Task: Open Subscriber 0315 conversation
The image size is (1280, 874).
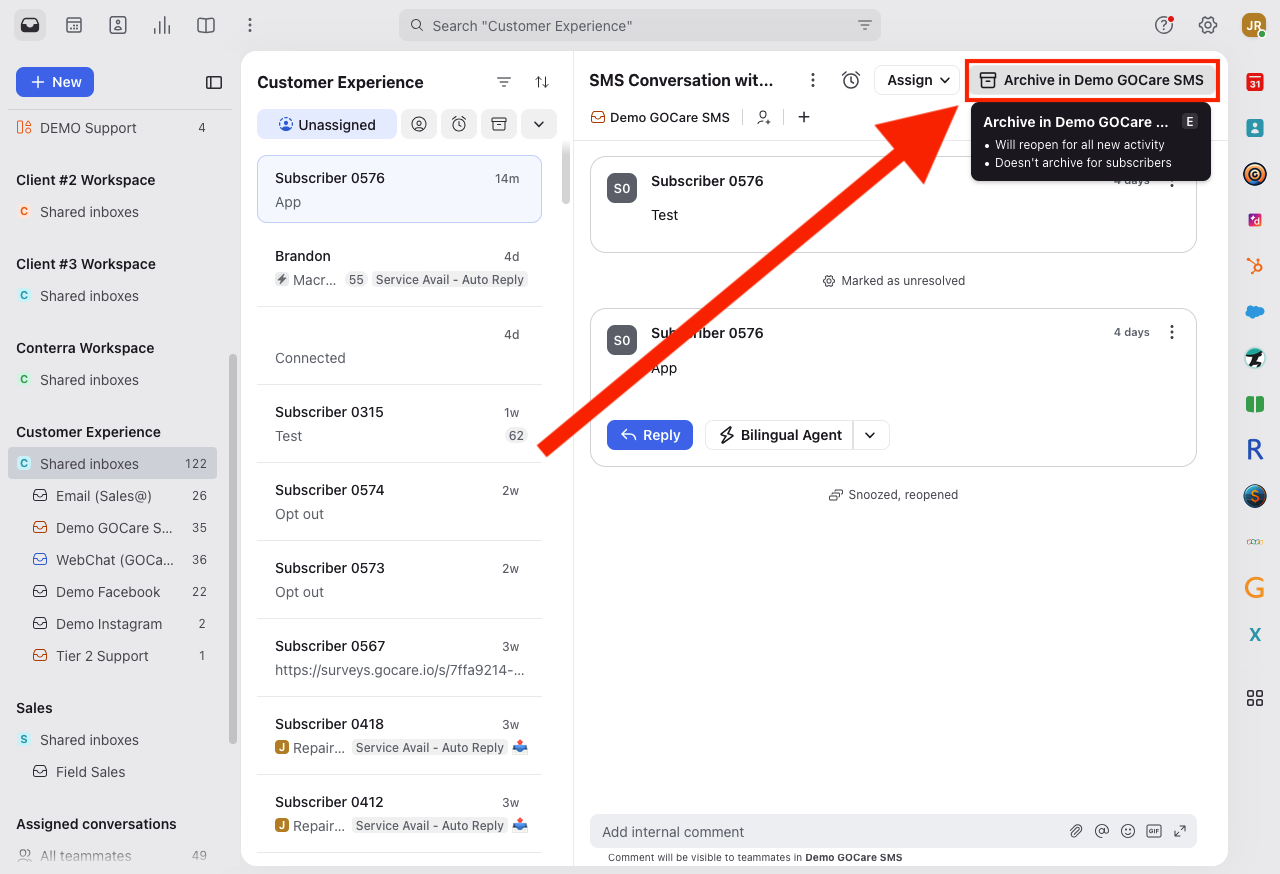Action: coord(399,423)
